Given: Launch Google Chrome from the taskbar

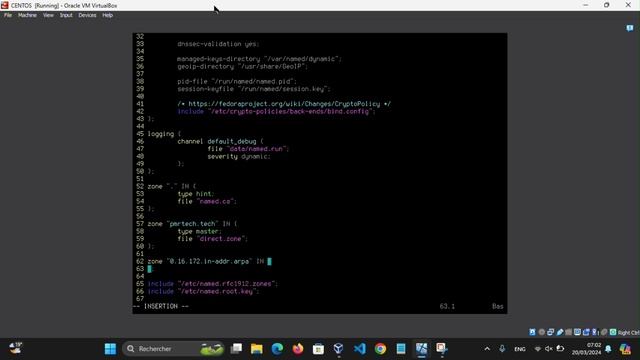Looking at the screenshot, I should (380, 349).
